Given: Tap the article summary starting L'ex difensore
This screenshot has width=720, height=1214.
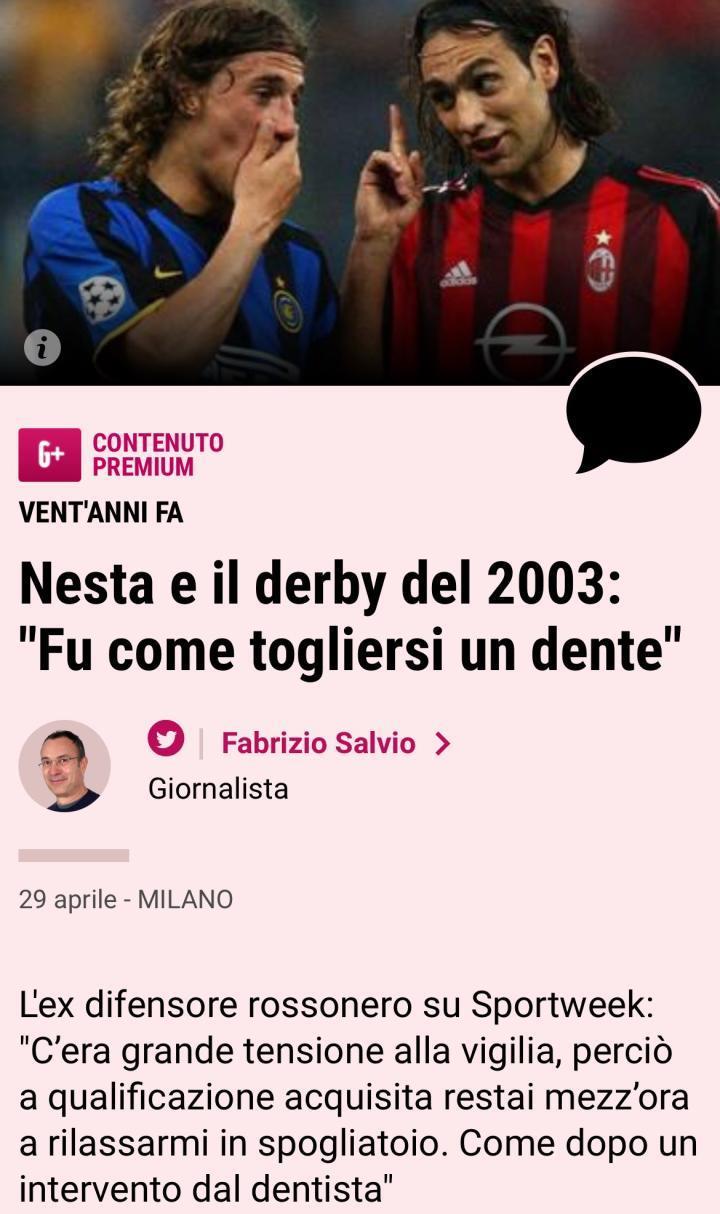Looking at the screenshot, I should click(x=359, y=1098).
